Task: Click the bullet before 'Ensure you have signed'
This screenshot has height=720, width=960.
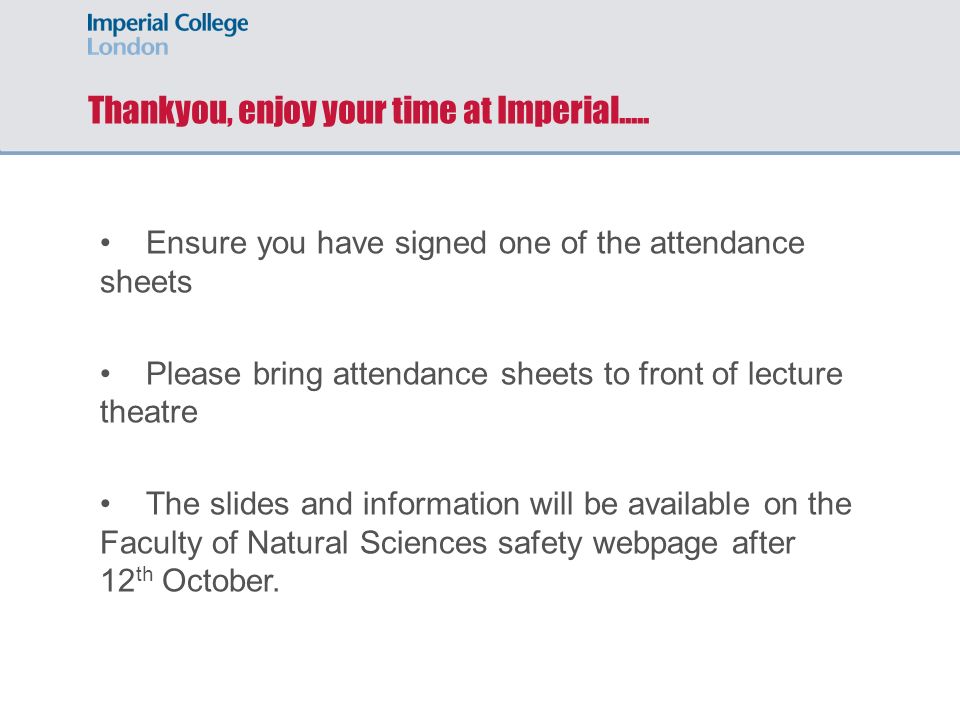Action: pyautogui.click(x=105, y=244)
